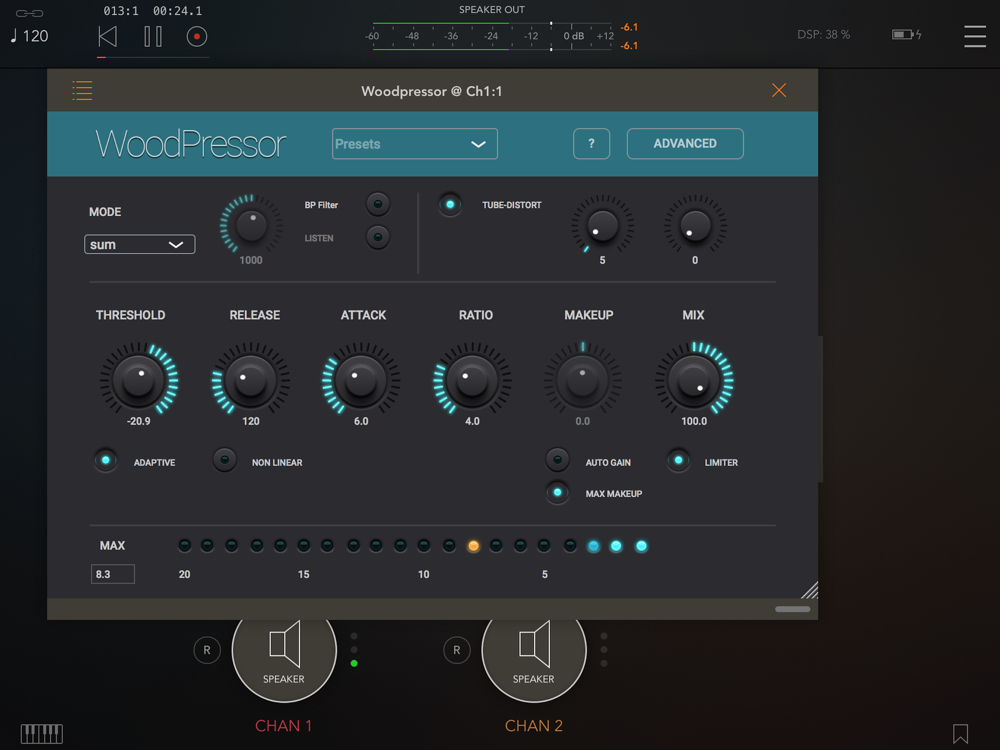Click the elapsed time 00:24.1 display
1000x750 pixels.
pos(177,11)
